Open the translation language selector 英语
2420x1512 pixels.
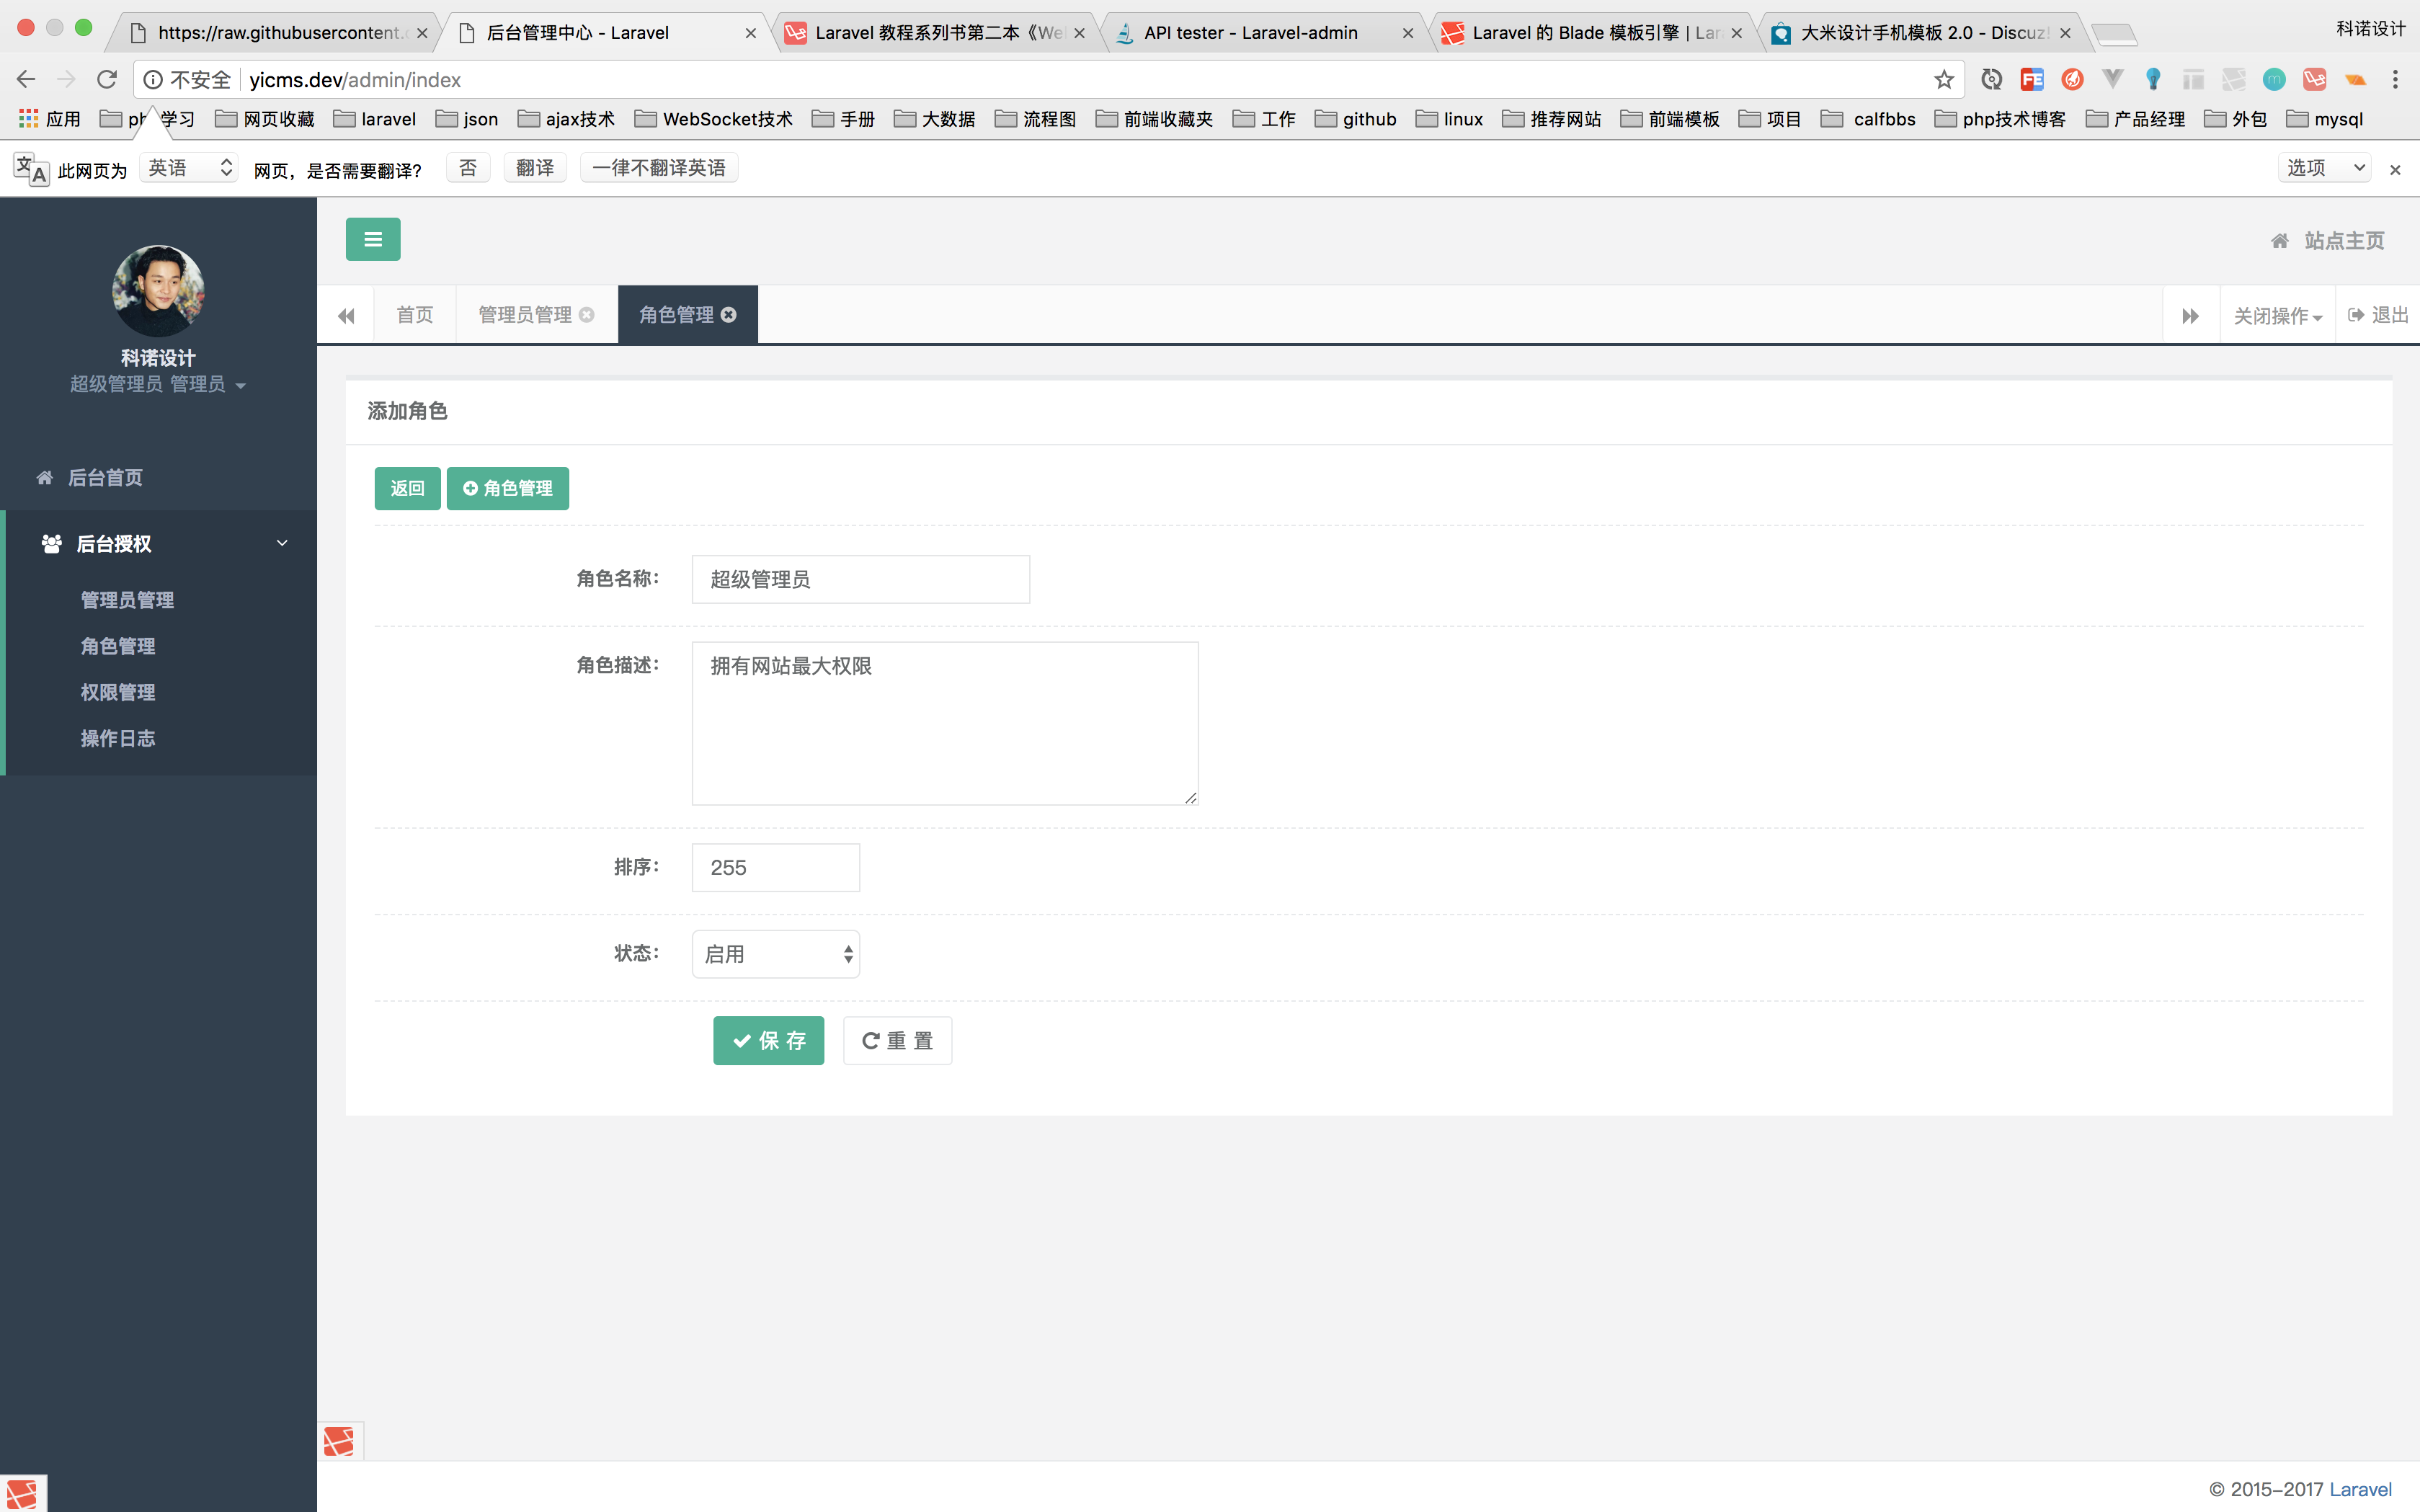188,168
